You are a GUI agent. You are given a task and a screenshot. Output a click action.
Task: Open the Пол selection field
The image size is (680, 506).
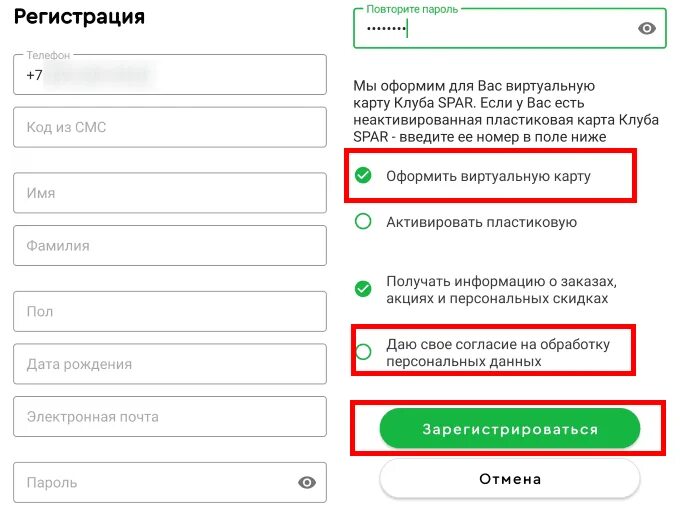(x=170, y=311)
